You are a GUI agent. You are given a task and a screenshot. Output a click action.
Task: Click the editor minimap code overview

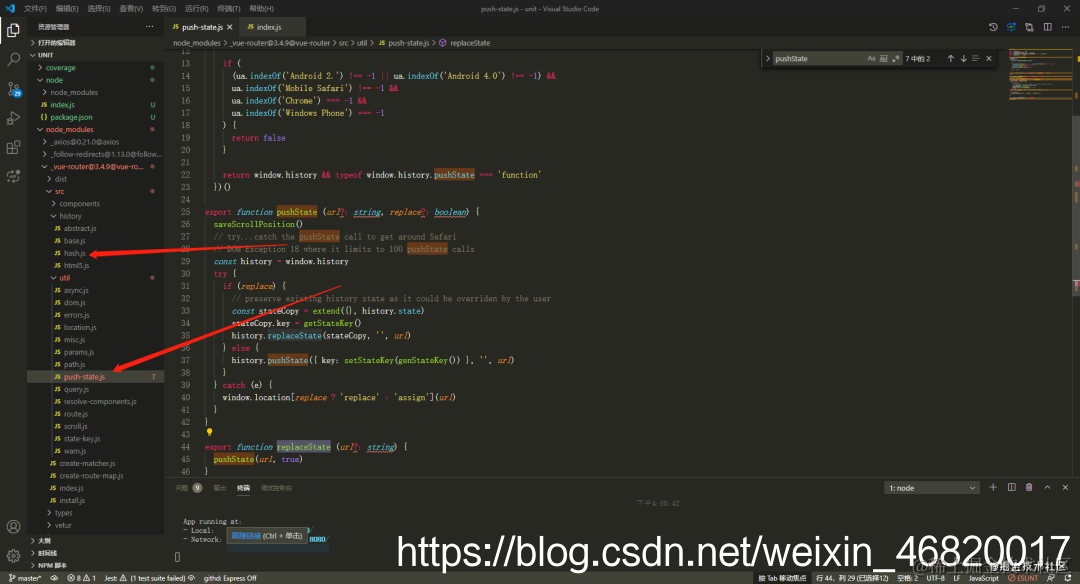click(x=1040, y=74)
